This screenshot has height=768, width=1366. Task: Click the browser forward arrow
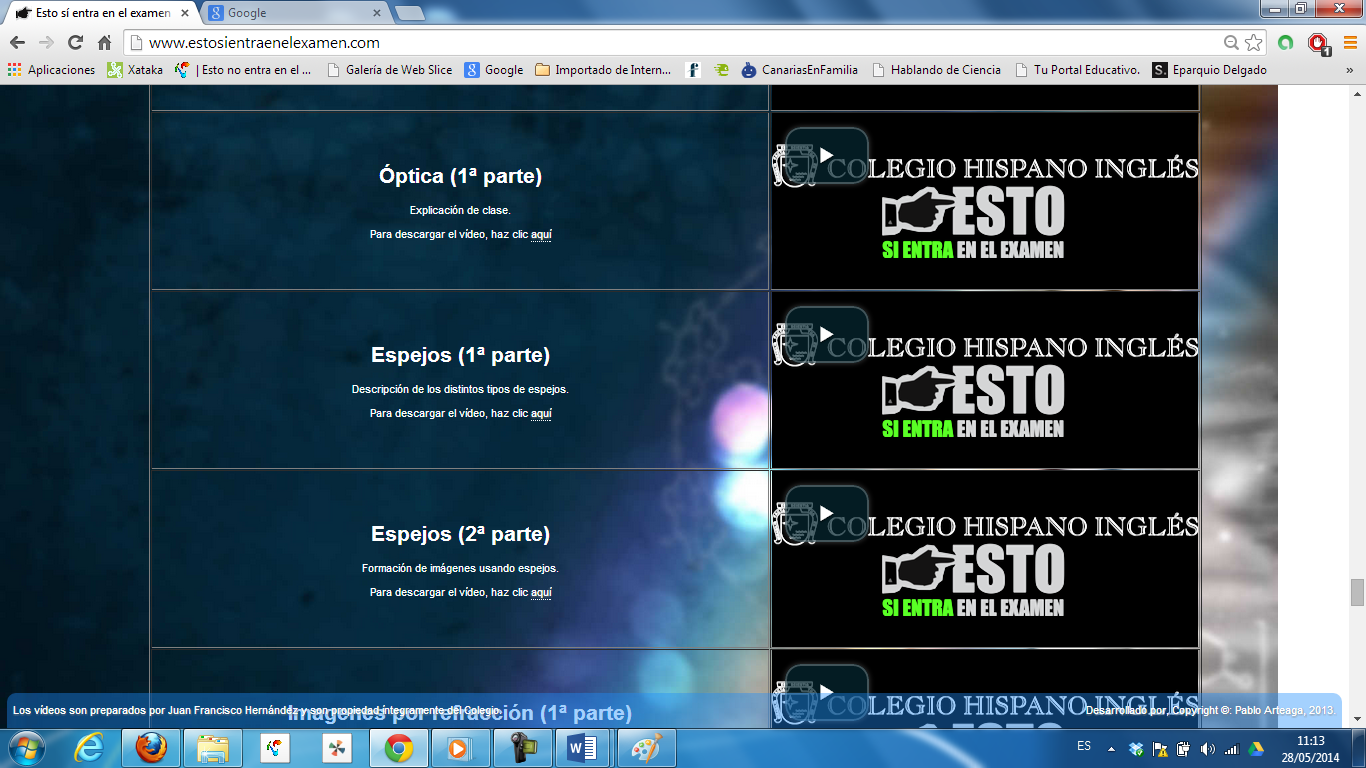click(x=46, y=43)
